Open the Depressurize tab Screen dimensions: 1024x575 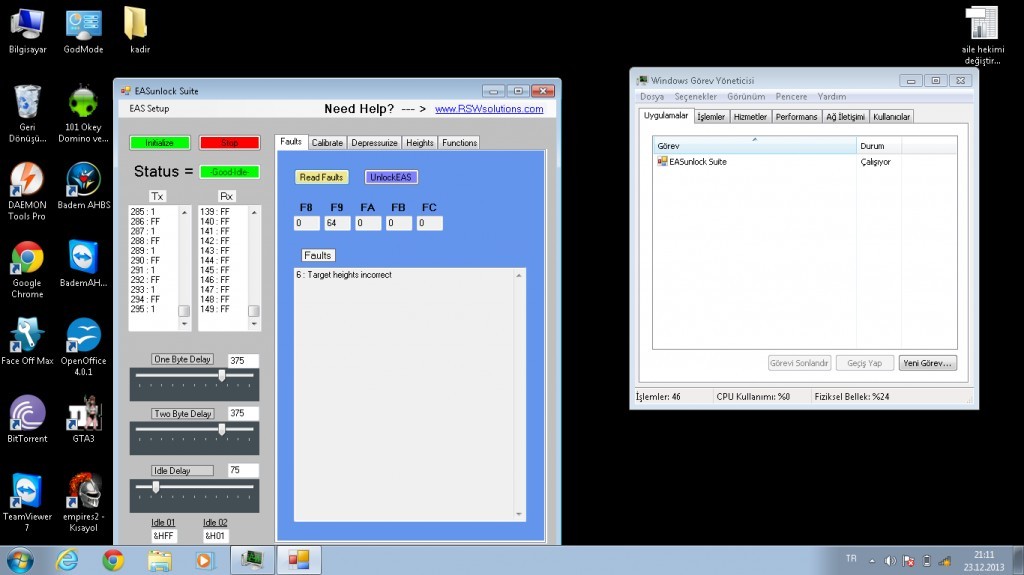coord(374,143)
